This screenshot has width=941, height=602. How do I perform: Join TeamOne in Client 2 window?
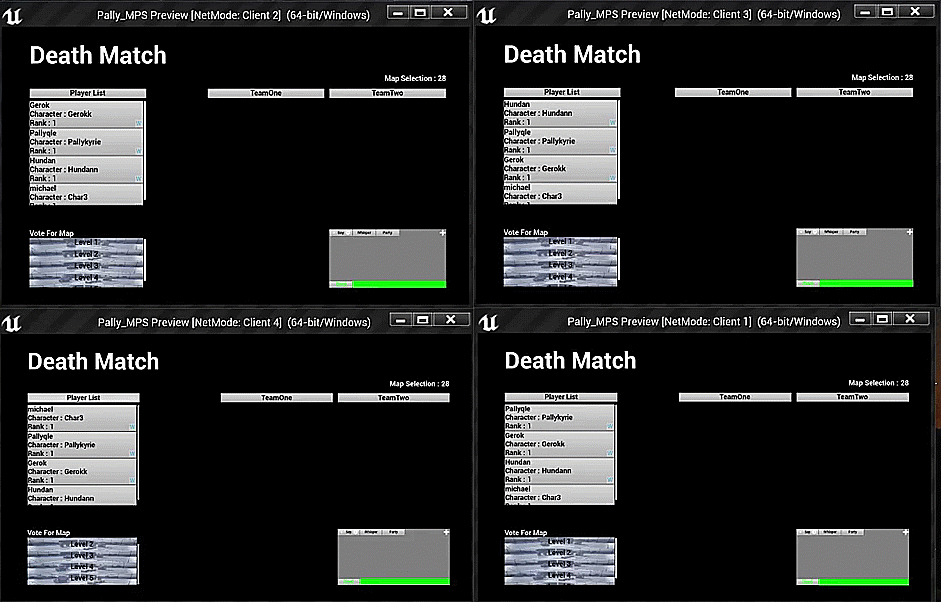266,93
